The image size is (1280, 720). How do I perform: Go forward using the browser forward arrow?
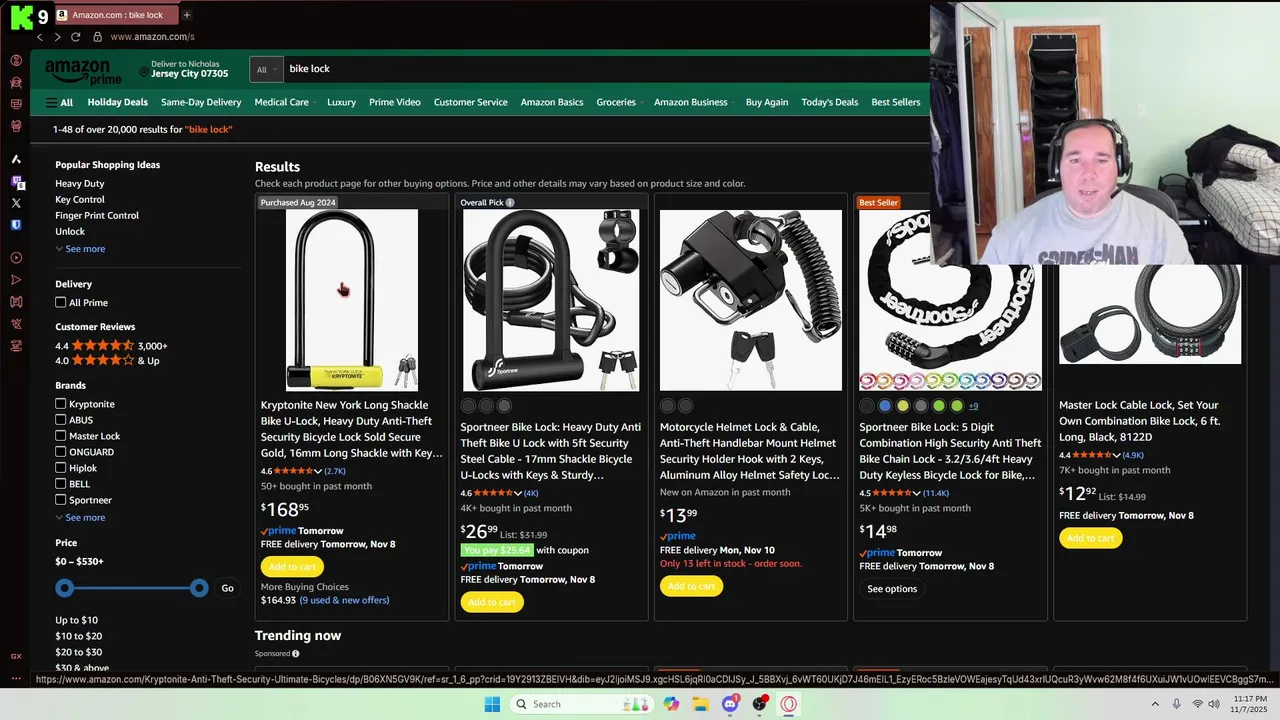(x=57, y=37)
